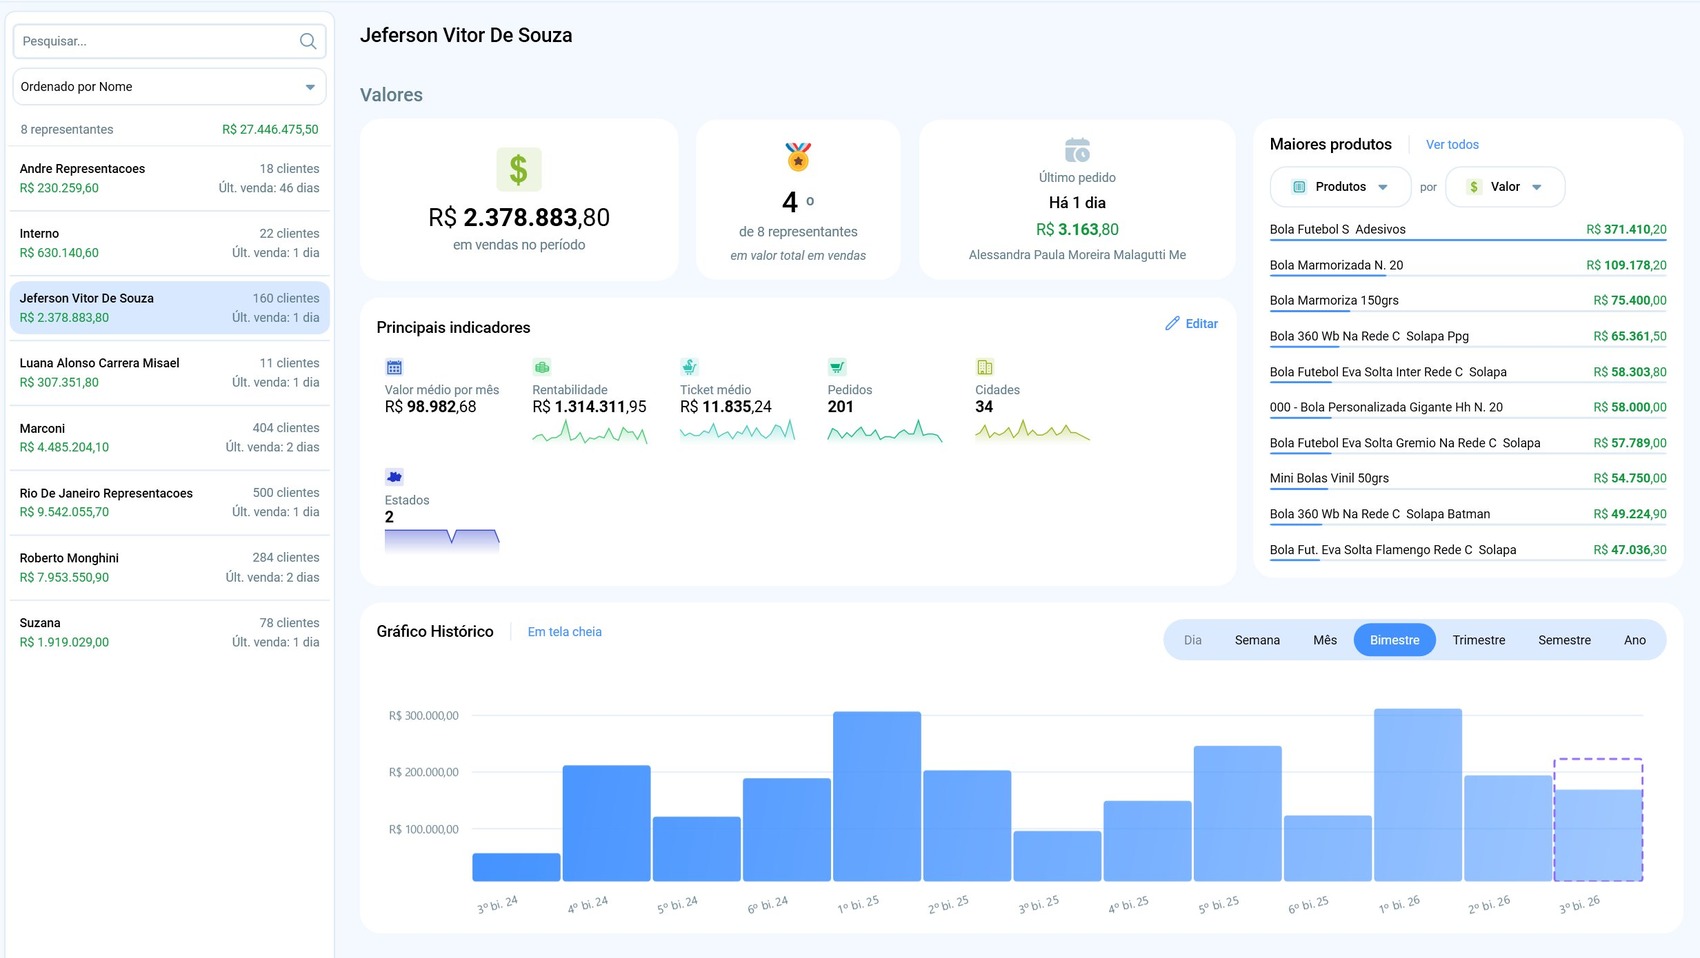Expand the Produtos dropdown arrow

tap(1383, 187)
